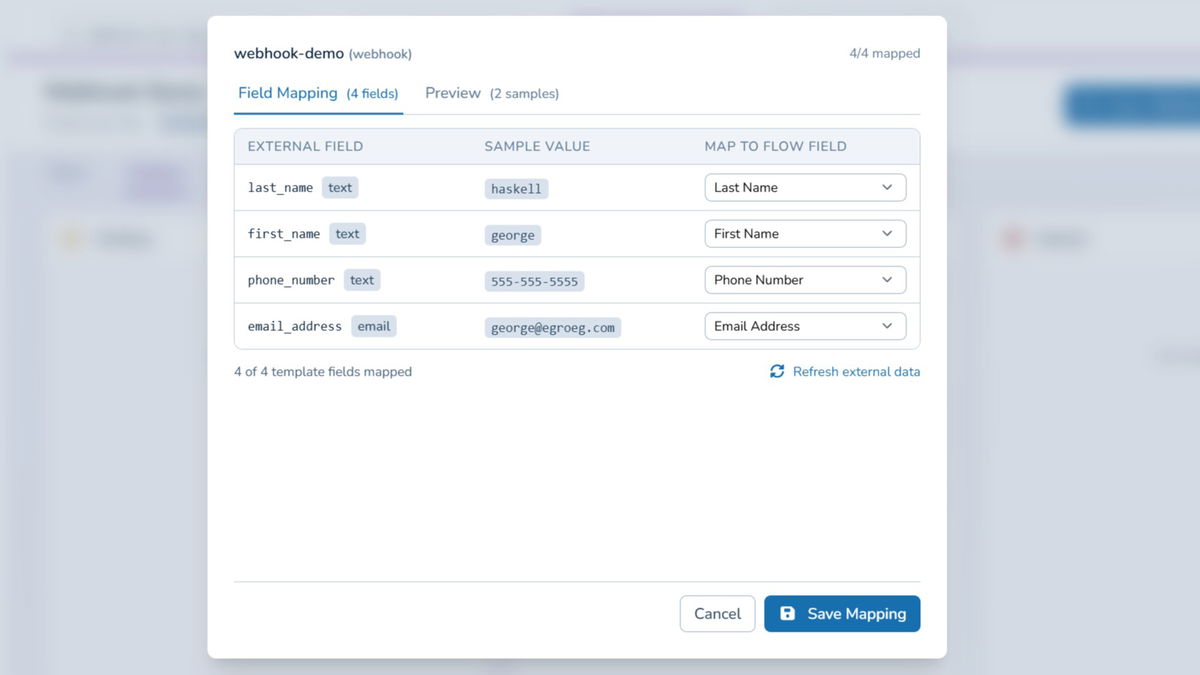The height and width of the screenshot is (675, 1200).
Task: Click the email badge next to email_address
Action: pos(373,326)
